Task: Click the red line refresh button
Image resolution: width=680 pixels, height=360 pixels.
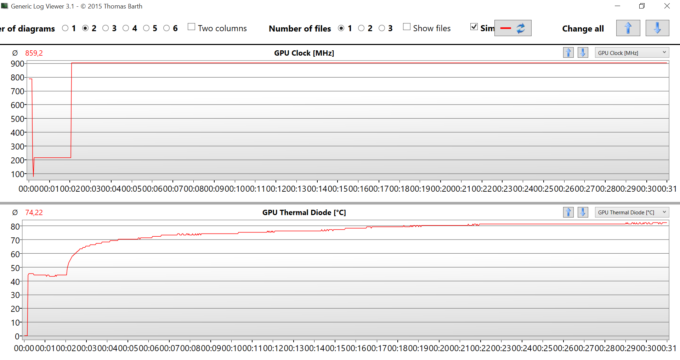Action: (x=513, y=28)
